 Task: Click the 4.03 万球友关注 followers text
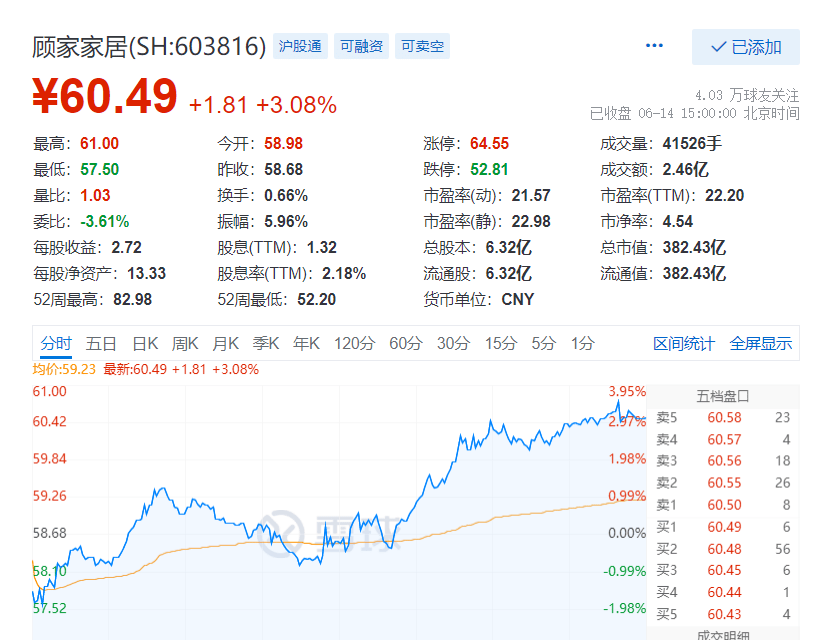[747, 96]
